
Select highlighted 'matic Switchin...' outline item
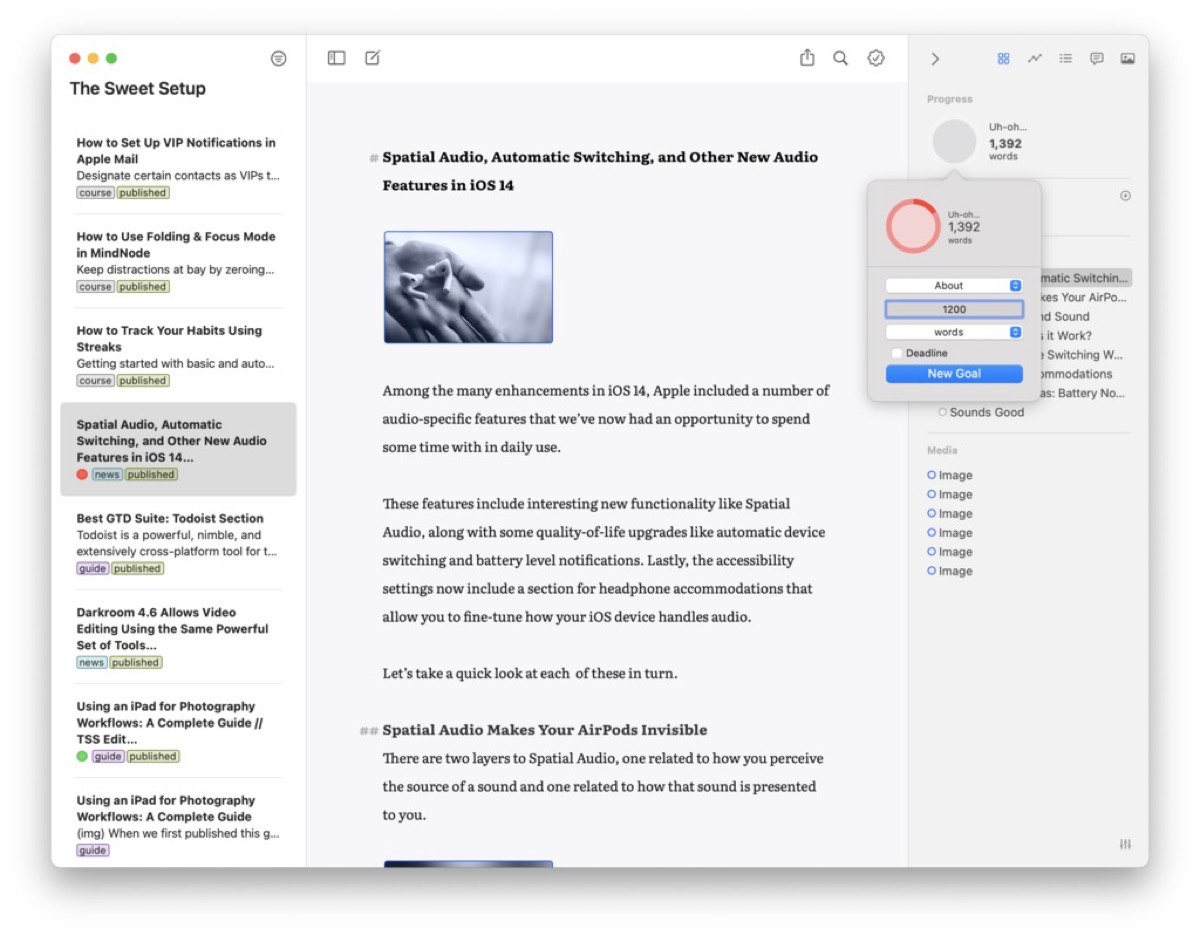(1085, 279)
